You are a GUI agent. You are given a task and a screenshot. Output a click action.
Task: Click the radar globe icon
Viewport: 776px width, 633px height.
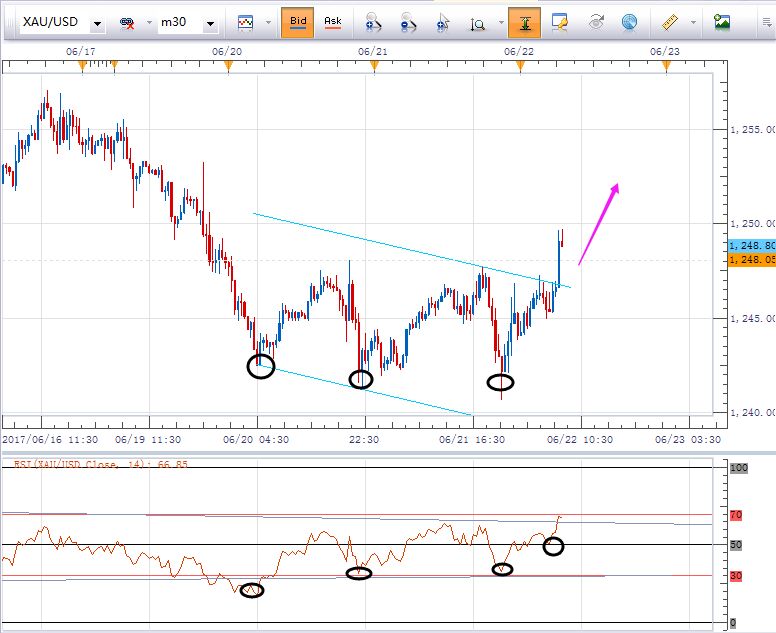pos(629,21)
